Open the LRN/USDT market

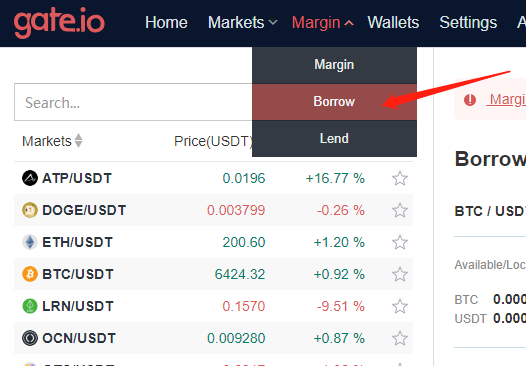78,306
